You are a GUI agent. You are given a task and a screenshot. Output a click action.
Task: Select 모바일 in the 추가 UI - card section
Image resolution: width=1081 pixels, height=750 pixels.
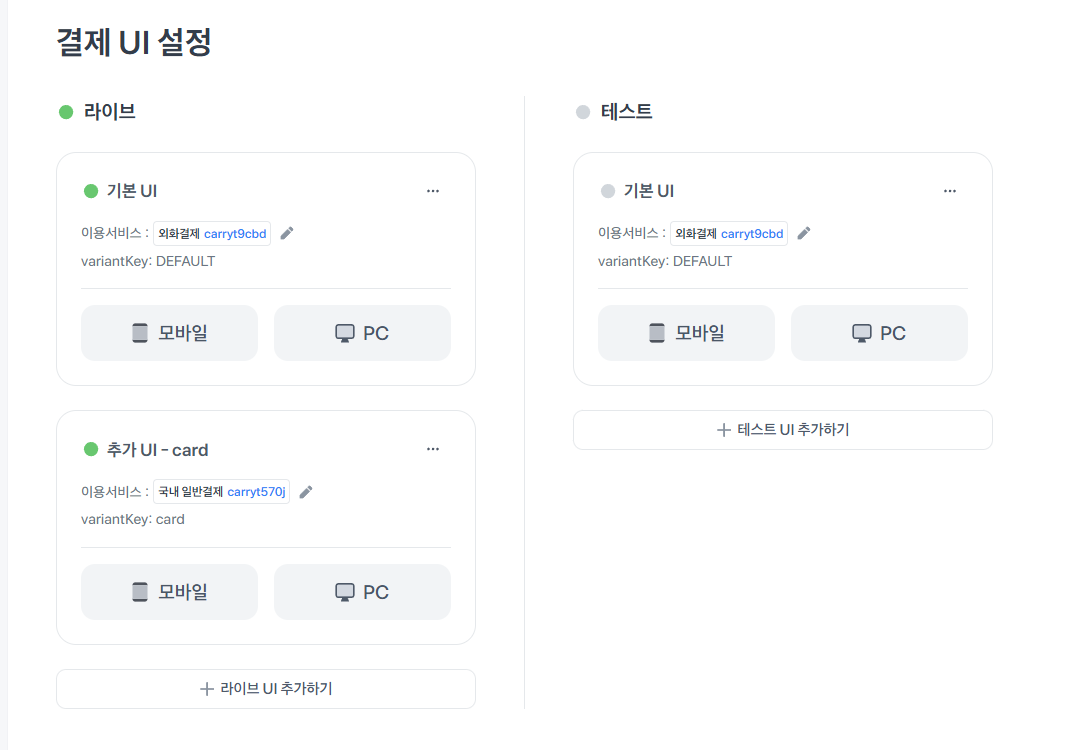[x=169, y=592]
